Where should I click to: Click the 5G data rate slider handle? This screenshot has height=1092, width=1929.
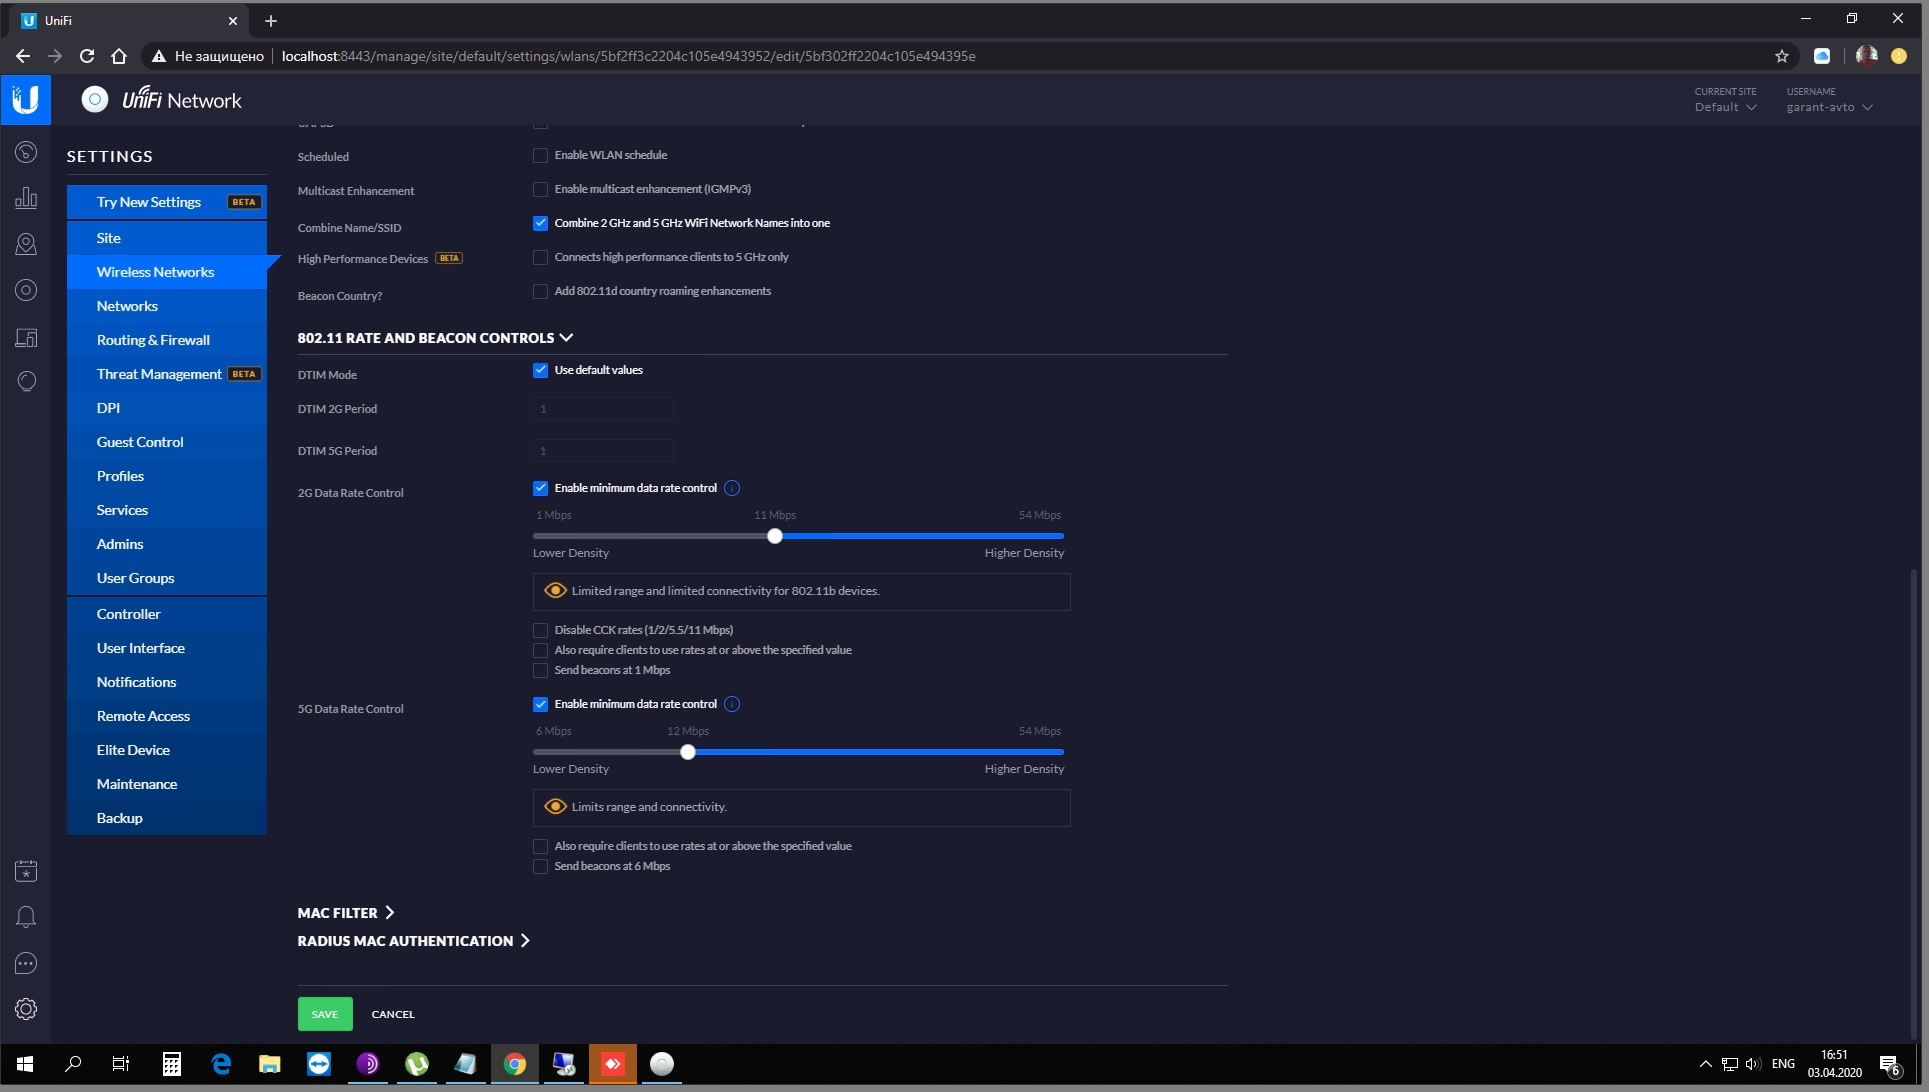(688, 752)
